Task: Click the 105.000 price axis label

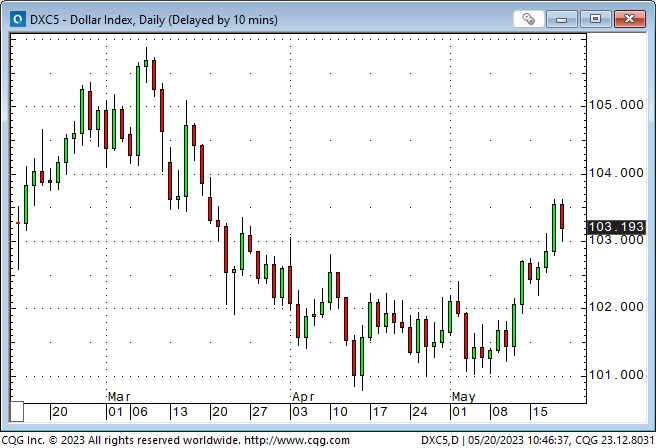Action: [616, 105]
